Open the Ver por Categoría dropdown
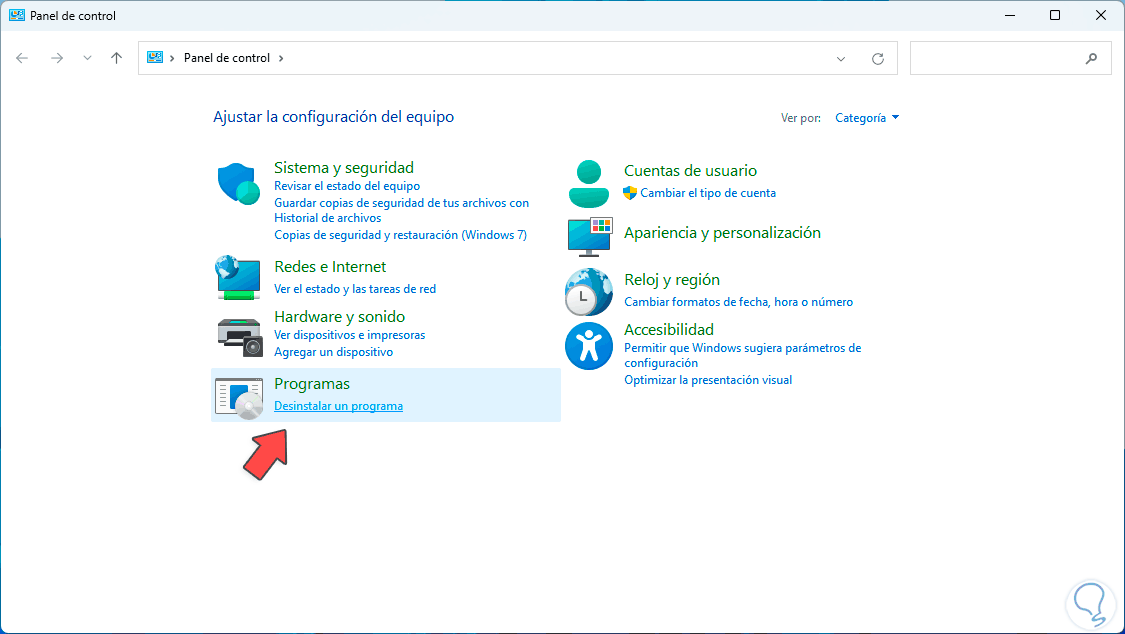Viewport: 1125px width, 634px height. (867, 118)
